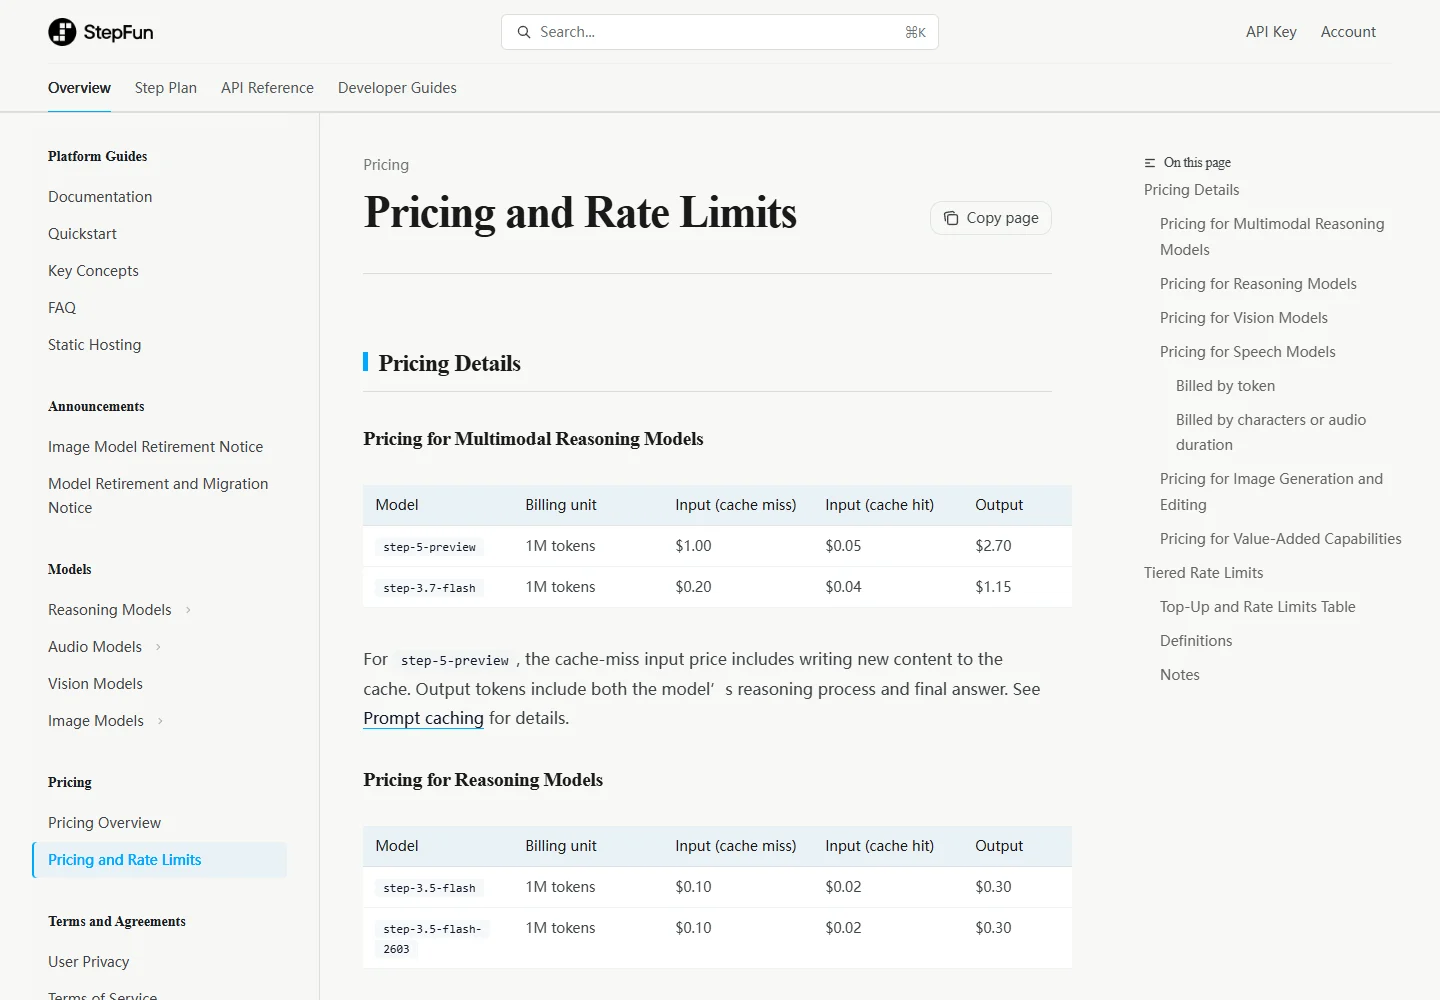1440x1000 pixels.
Task: Click the Pricing and Rate Limits title
Action: [580, 213]
